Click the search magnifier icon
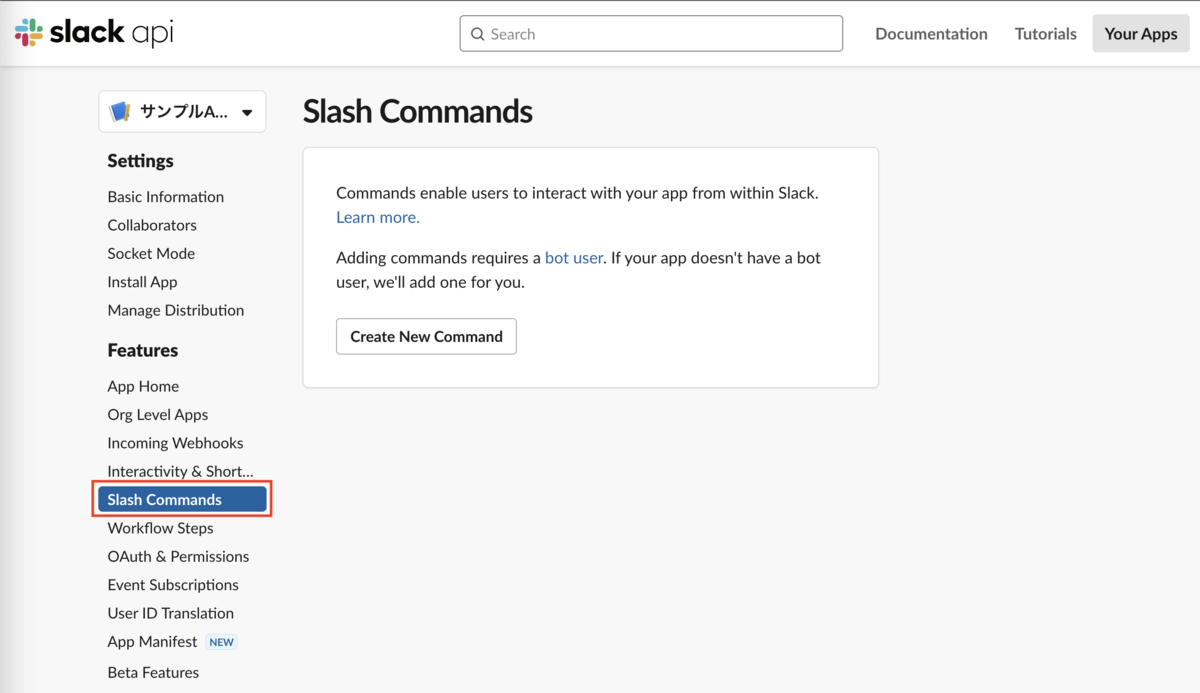This screenshot has width=1200, height=693. pyautogui.click(x=478, y=34)
